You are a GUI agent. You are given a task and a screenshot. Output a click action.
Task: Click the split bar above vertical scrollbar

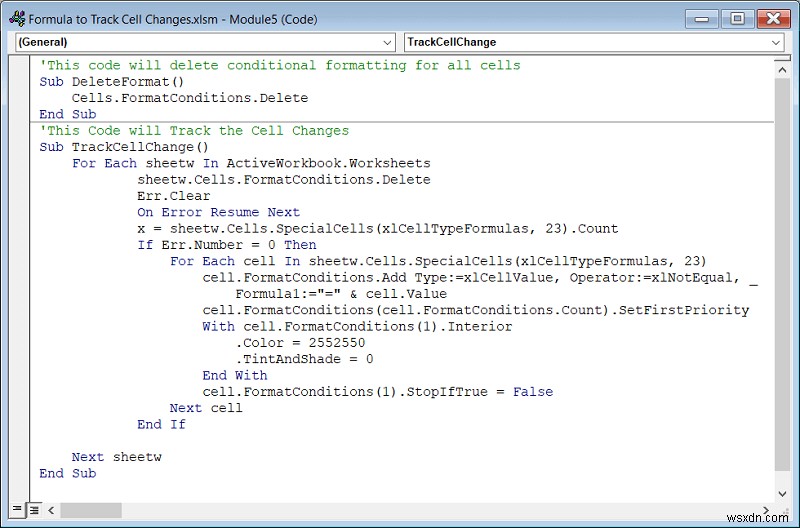(x=782, y=59)
